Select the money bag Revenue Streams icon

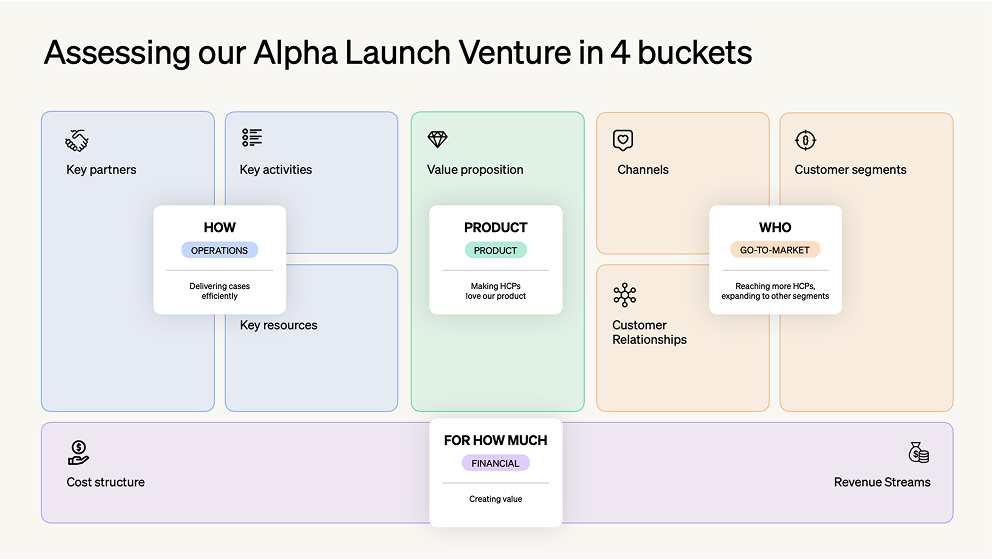[919, 452]
